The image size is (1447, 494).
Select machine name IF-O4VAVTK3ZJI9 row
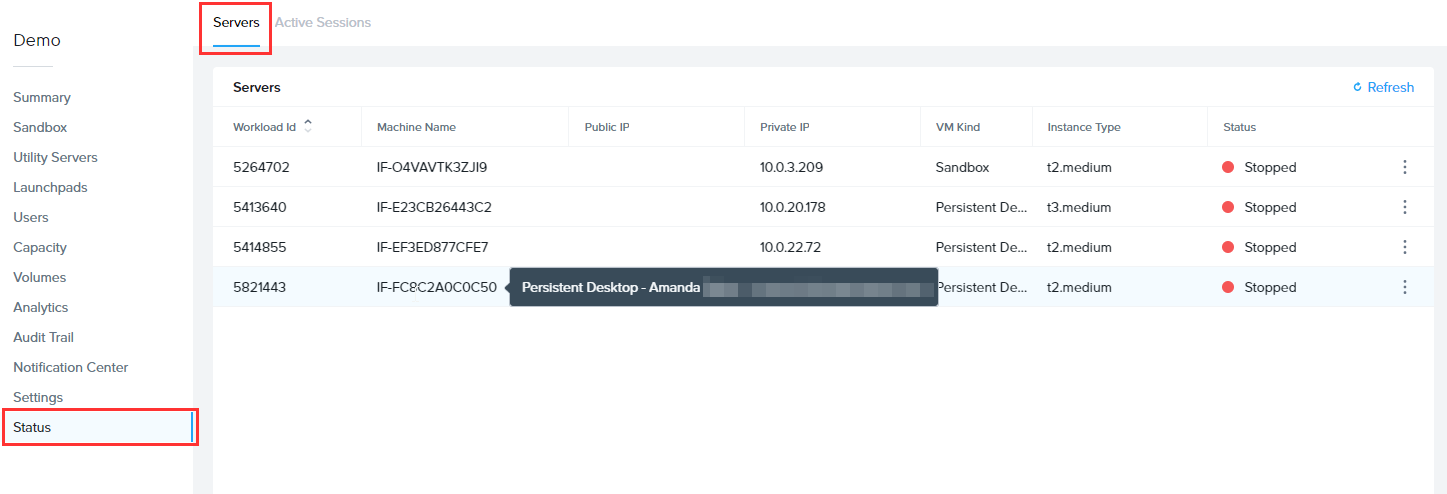coord(432,167)
